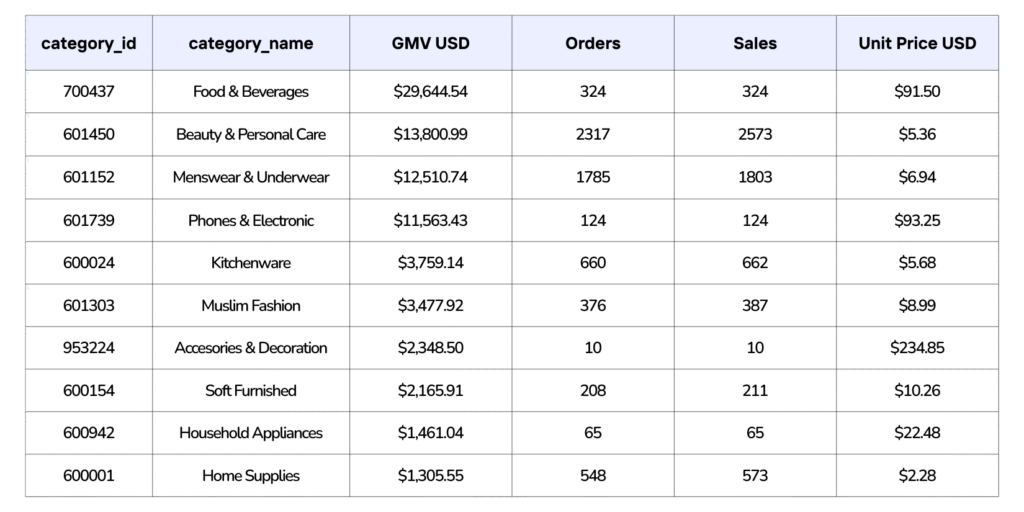Click the Kitchenware category name

(x=251, y=263)
